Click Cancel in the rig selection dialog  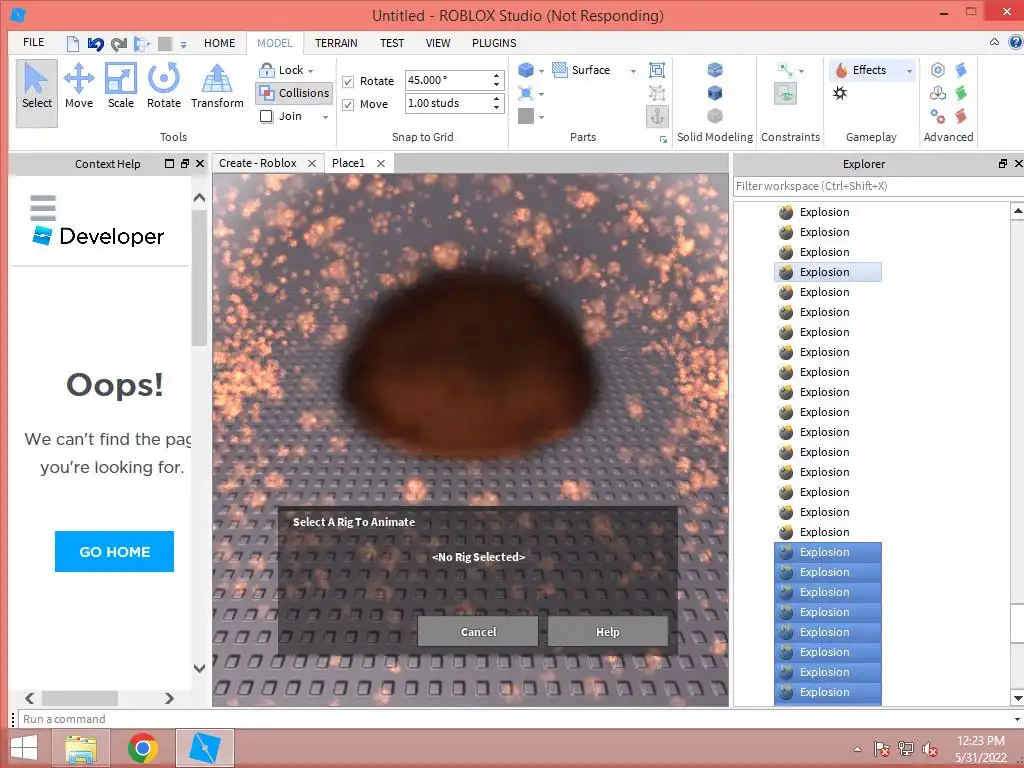tap(478, 632)
